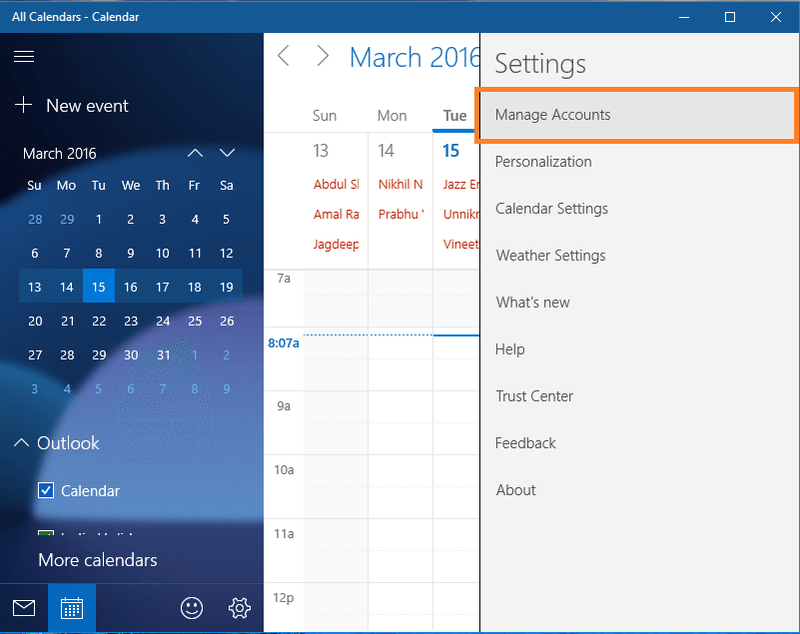This screenshot has width=800, height=634.
Task: Open the Nikhil N event on Monday
Action: (401, 184)
